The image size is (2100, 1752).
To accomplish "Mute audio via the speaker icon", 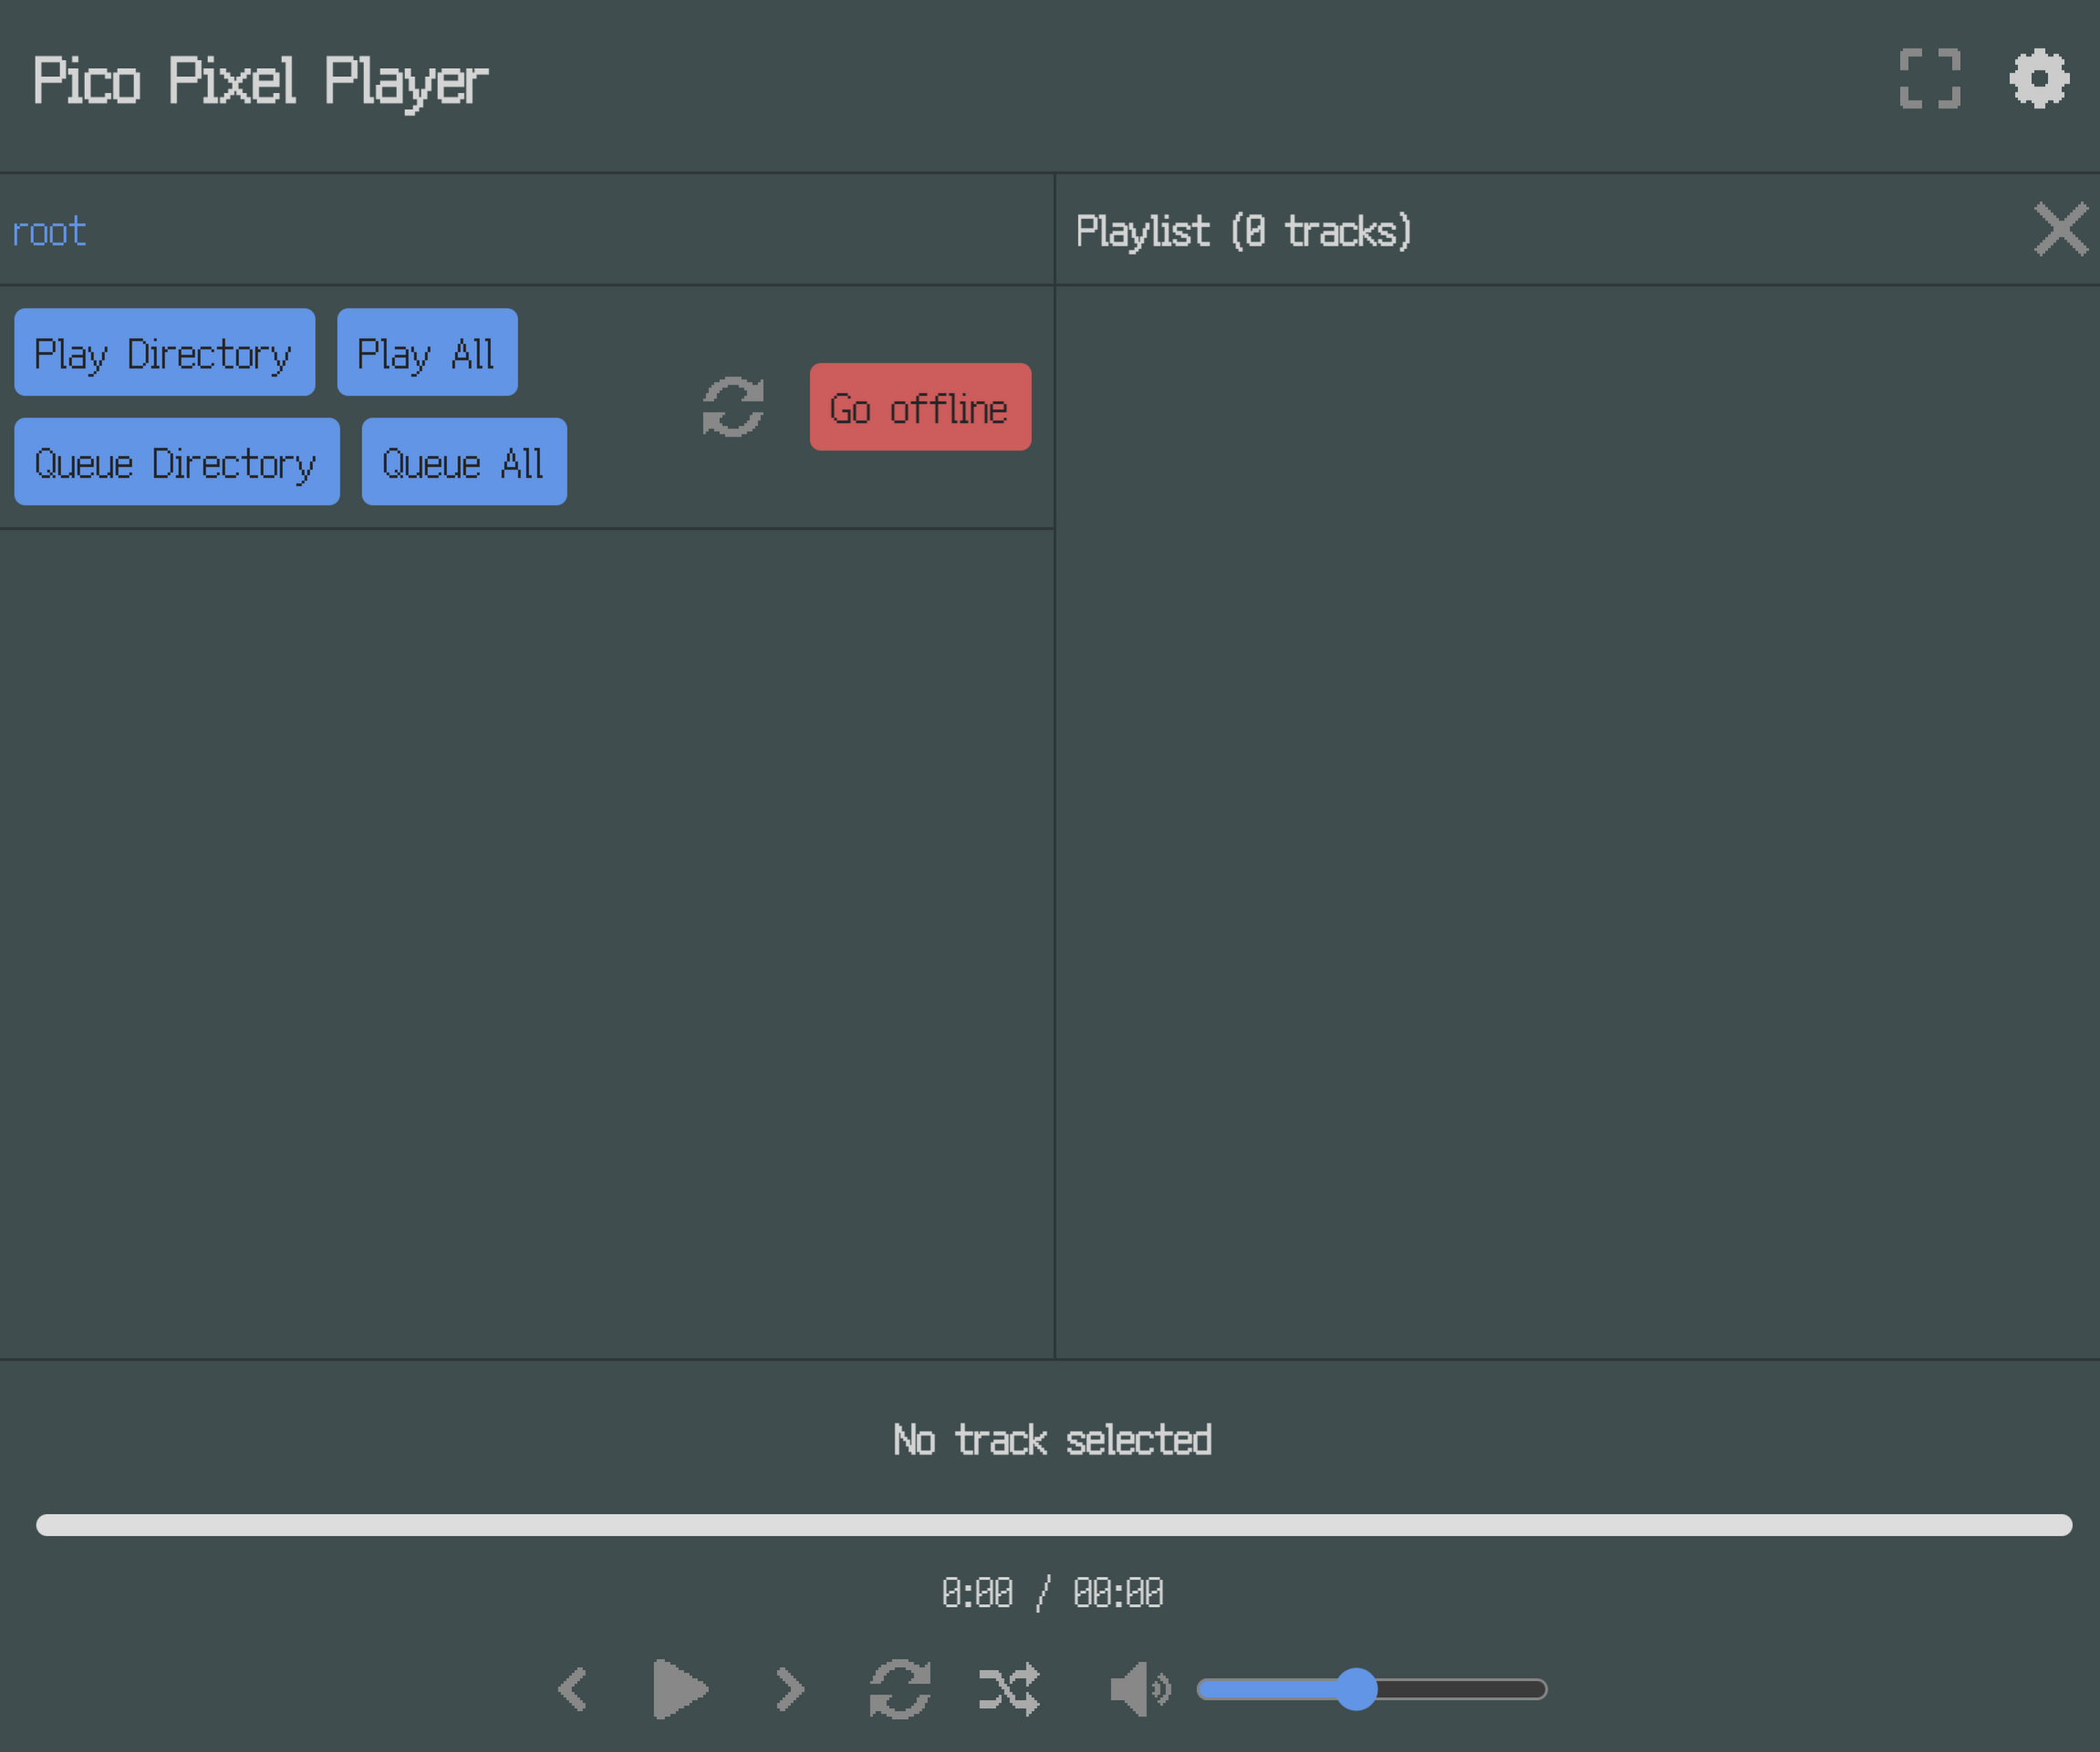I will tap(1140, 1689).
